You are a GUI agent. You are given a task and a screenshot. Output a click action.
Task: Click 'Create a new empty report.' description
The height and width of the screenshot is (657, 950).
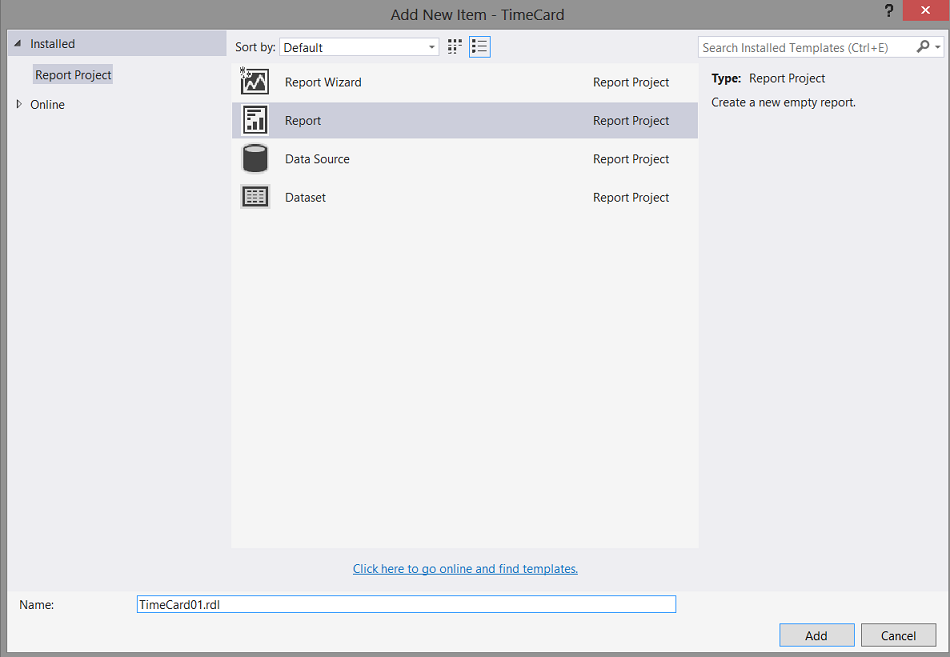pyautogui.click(x=783, y=102)
